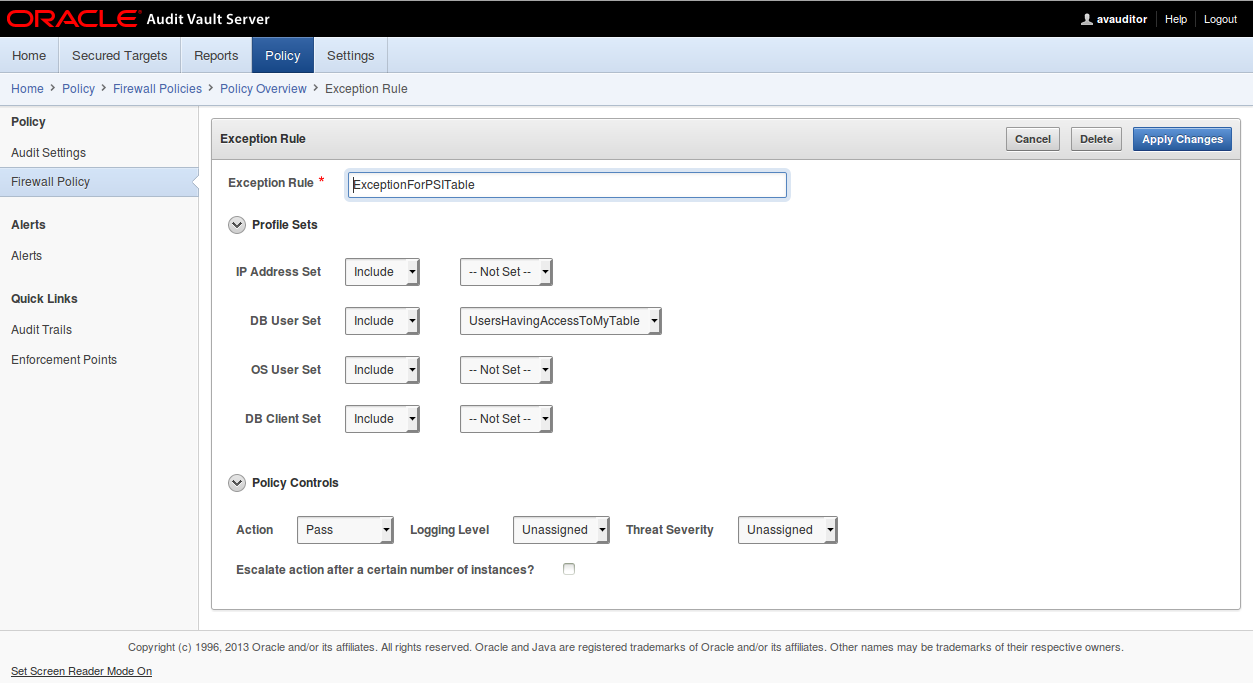
Task: Click the Oracle logo
Action: [x=73, y=19]
